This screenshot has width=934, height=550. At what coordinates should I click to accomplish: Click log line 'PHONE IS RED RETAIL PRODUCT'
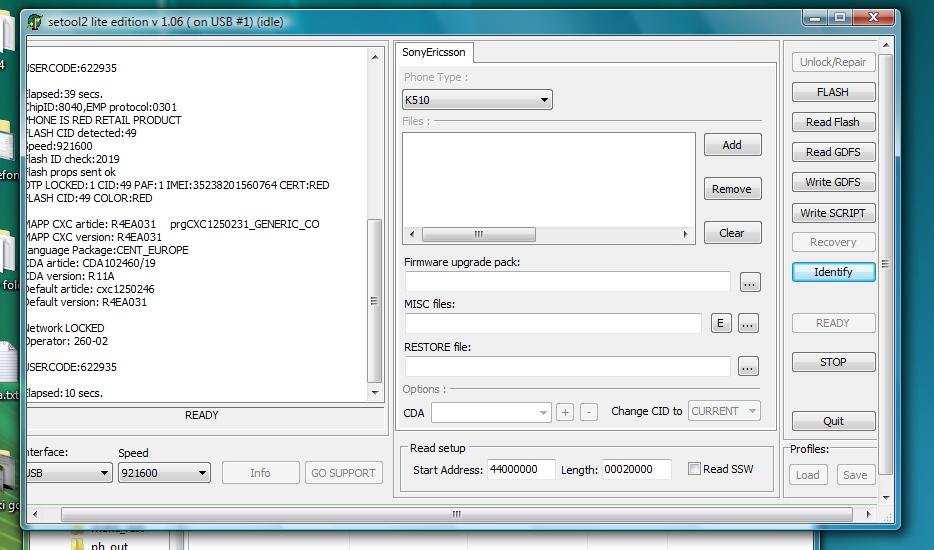click(104, 120)
